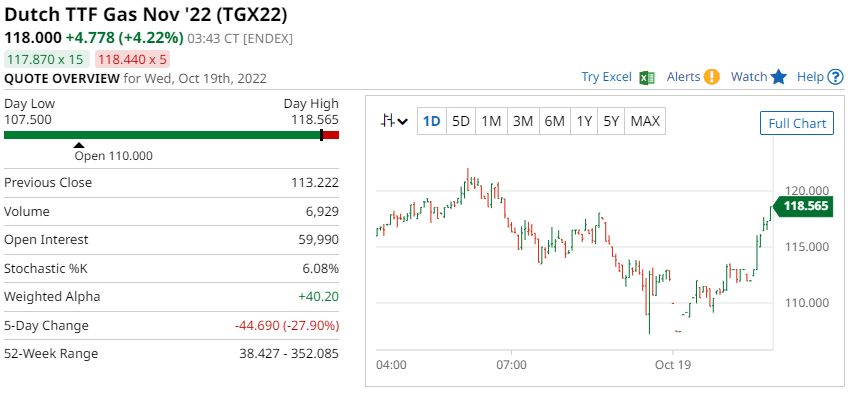Select the 1D chart period
This screenshot has width=850, height=399.
pos(432,121)
